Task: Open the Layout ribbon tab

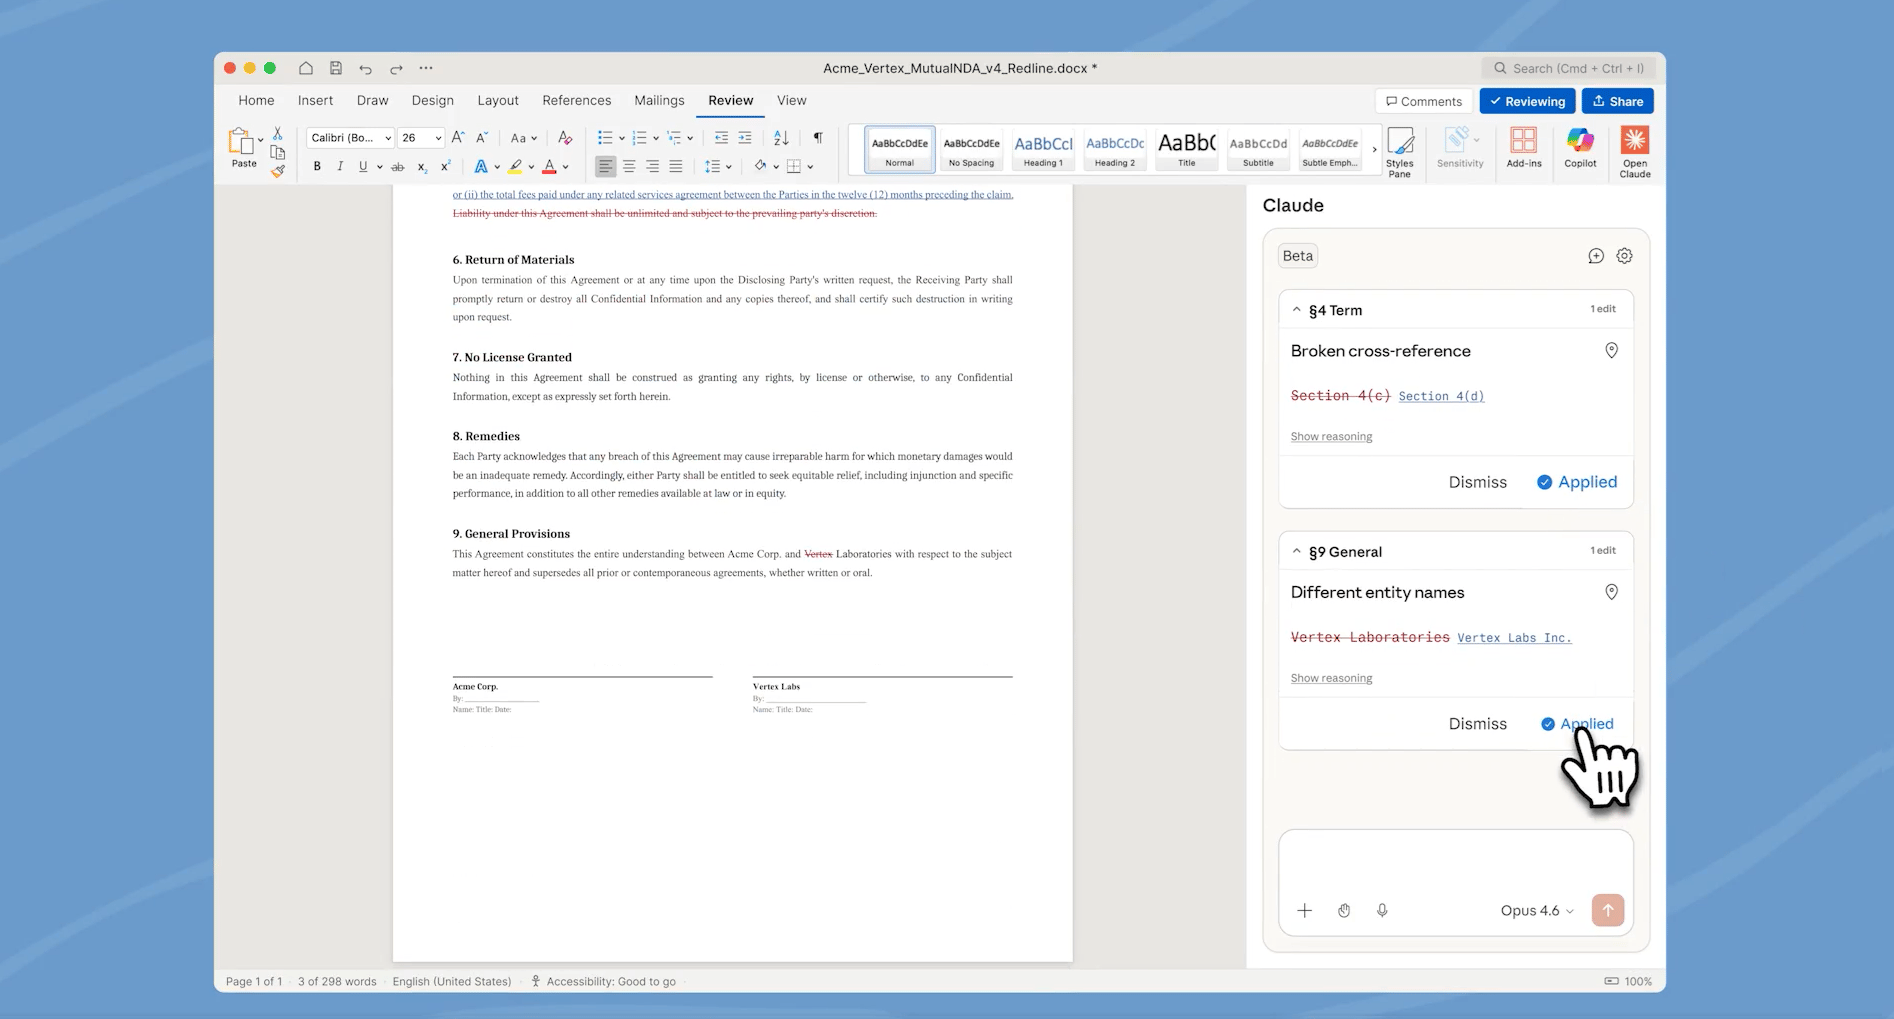Action: (497, 101)
